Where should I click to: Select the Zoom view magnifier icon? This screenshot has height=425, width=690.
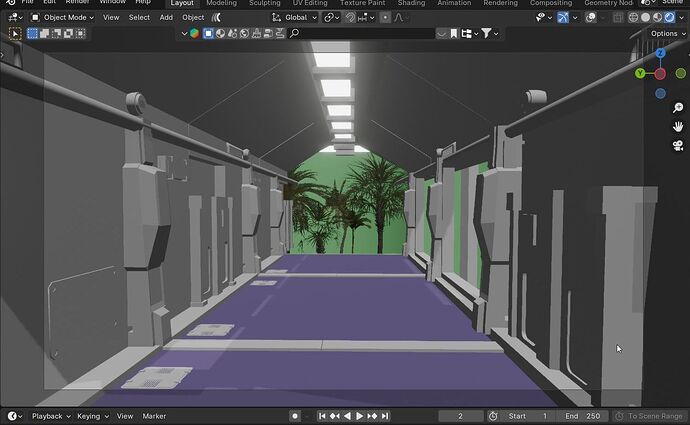[x=678, y=107]
